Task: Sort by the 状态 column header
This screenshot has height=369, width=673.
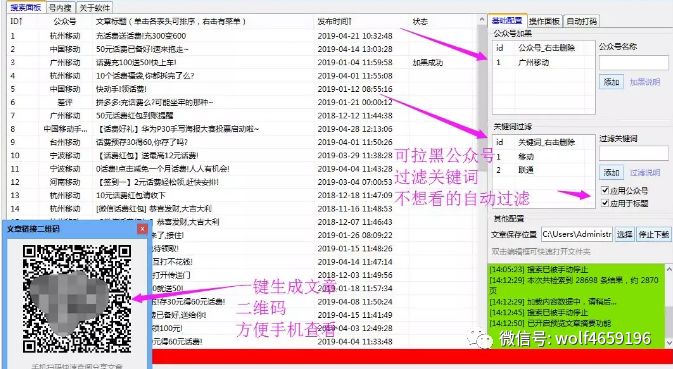Action: [420, 21]
